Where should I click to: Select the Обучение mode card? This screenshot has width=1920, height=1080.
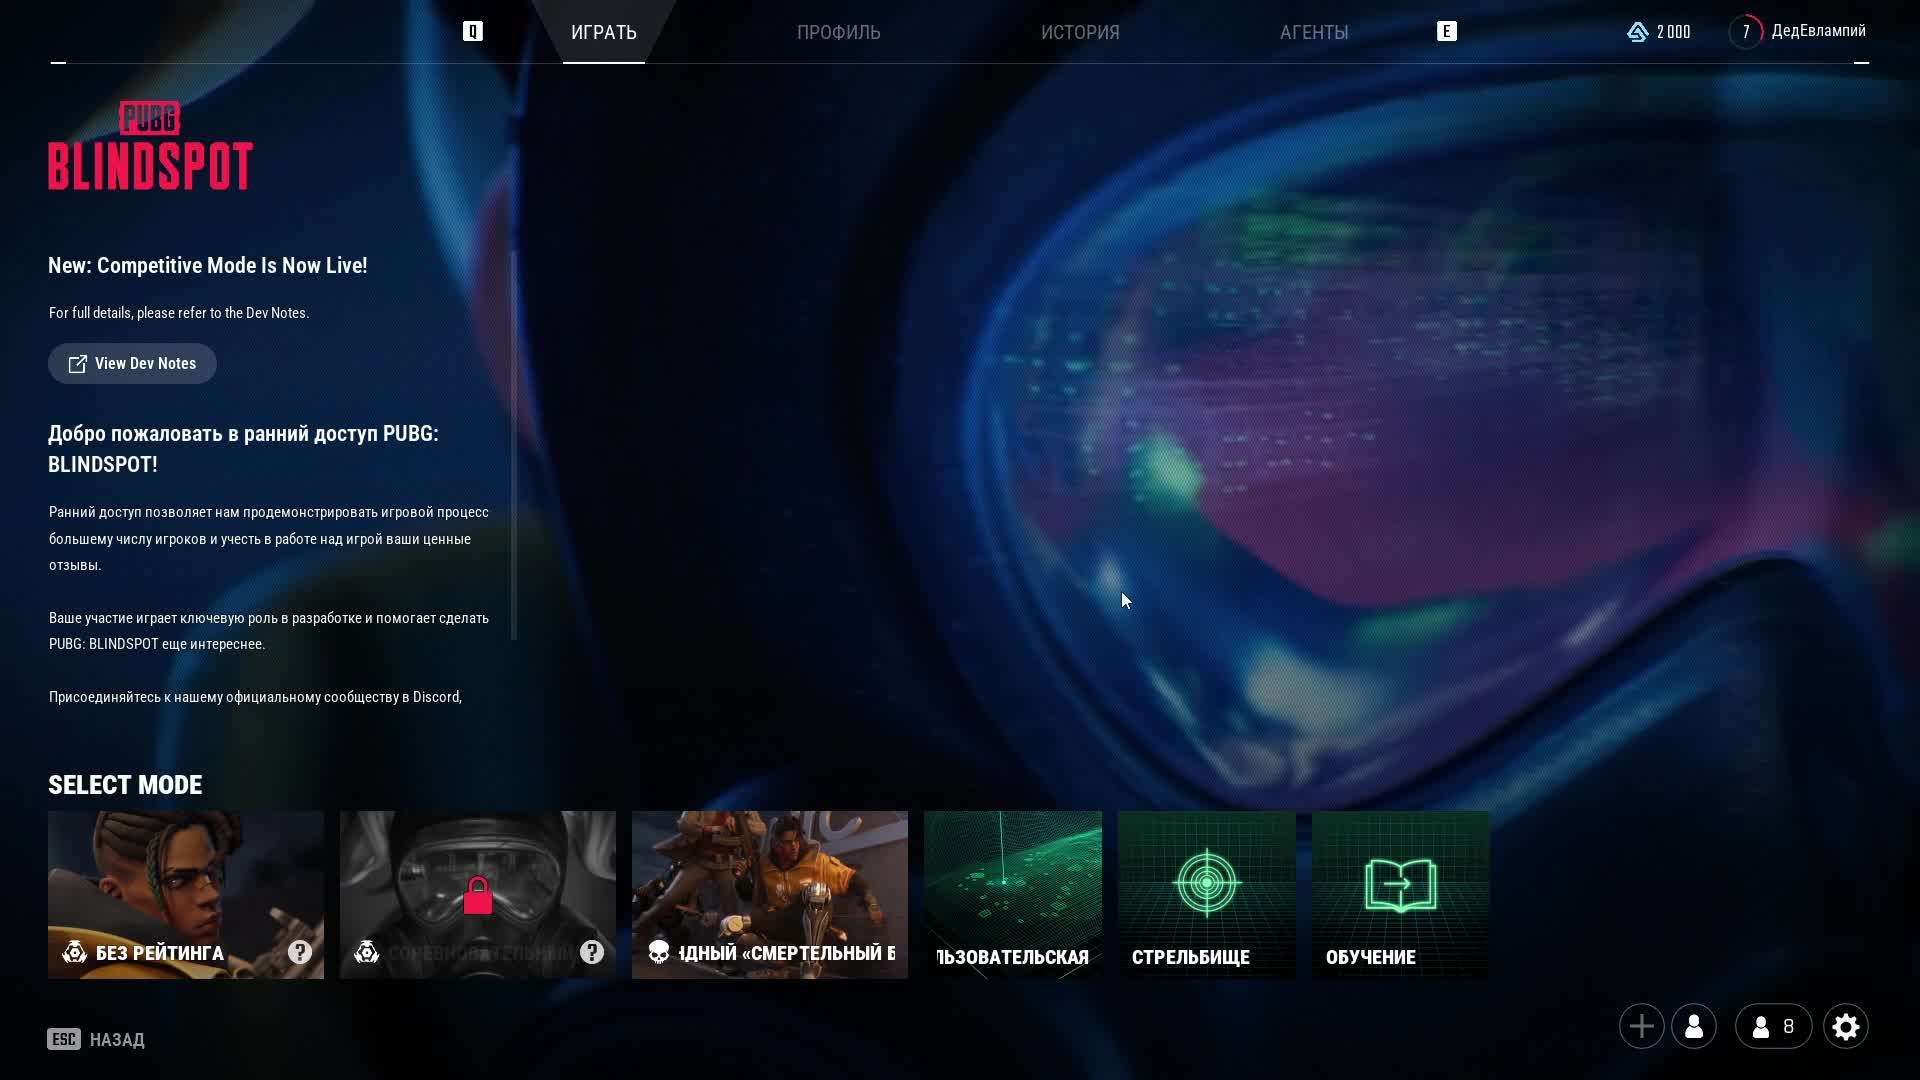coord(1400,894)
